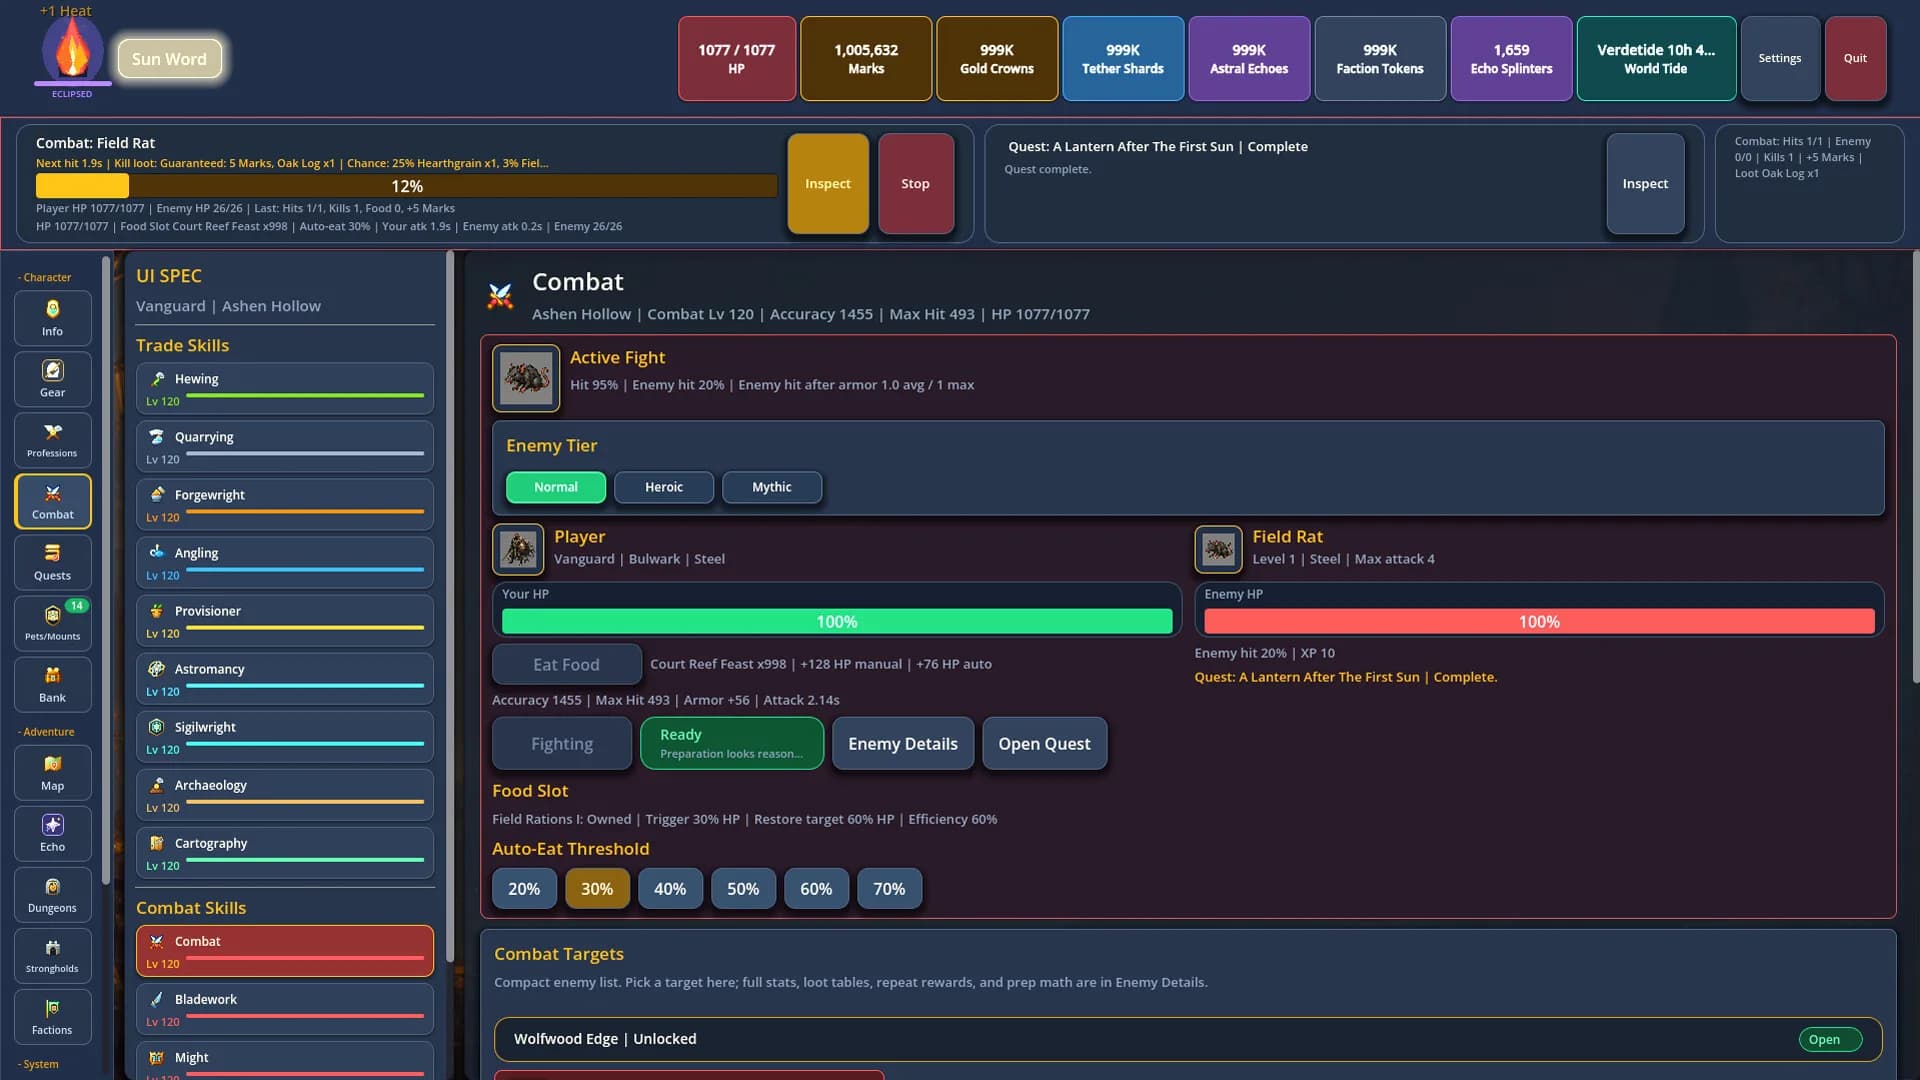Select the Mythic enemy tier

point(772,487)
